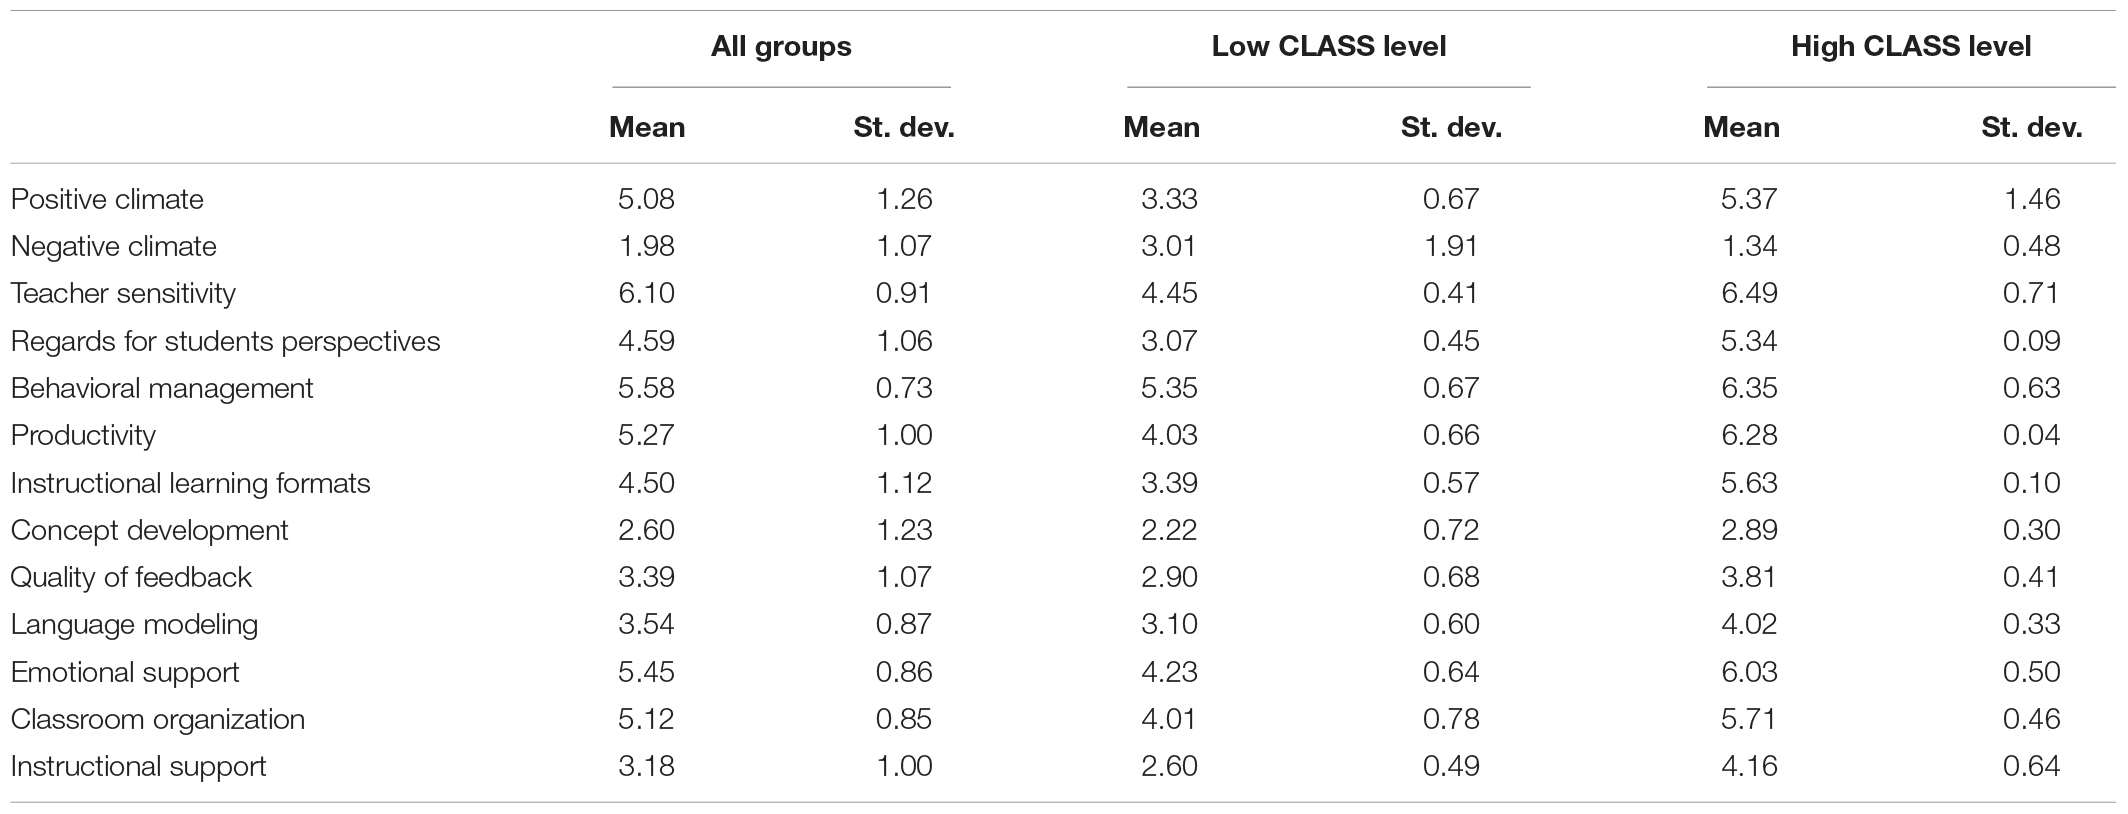Click the 'Concept development' row label
Image resolution: width=2128 pixels, height=814 pixels.
[149, 530]
